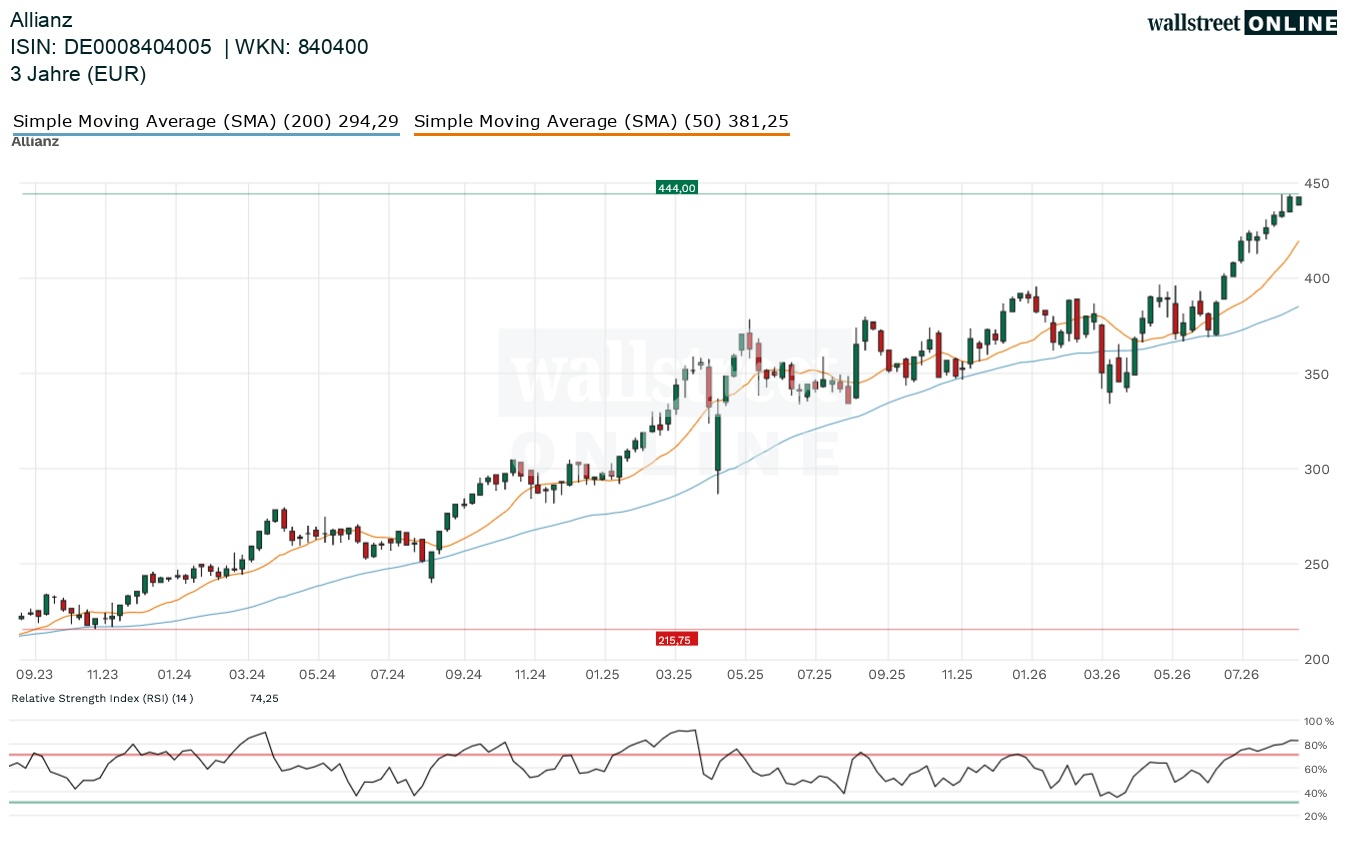Click the RSI value 74,25
Image resolution: width=1349 pixels, height=843 pixels.
click(264, 698)
